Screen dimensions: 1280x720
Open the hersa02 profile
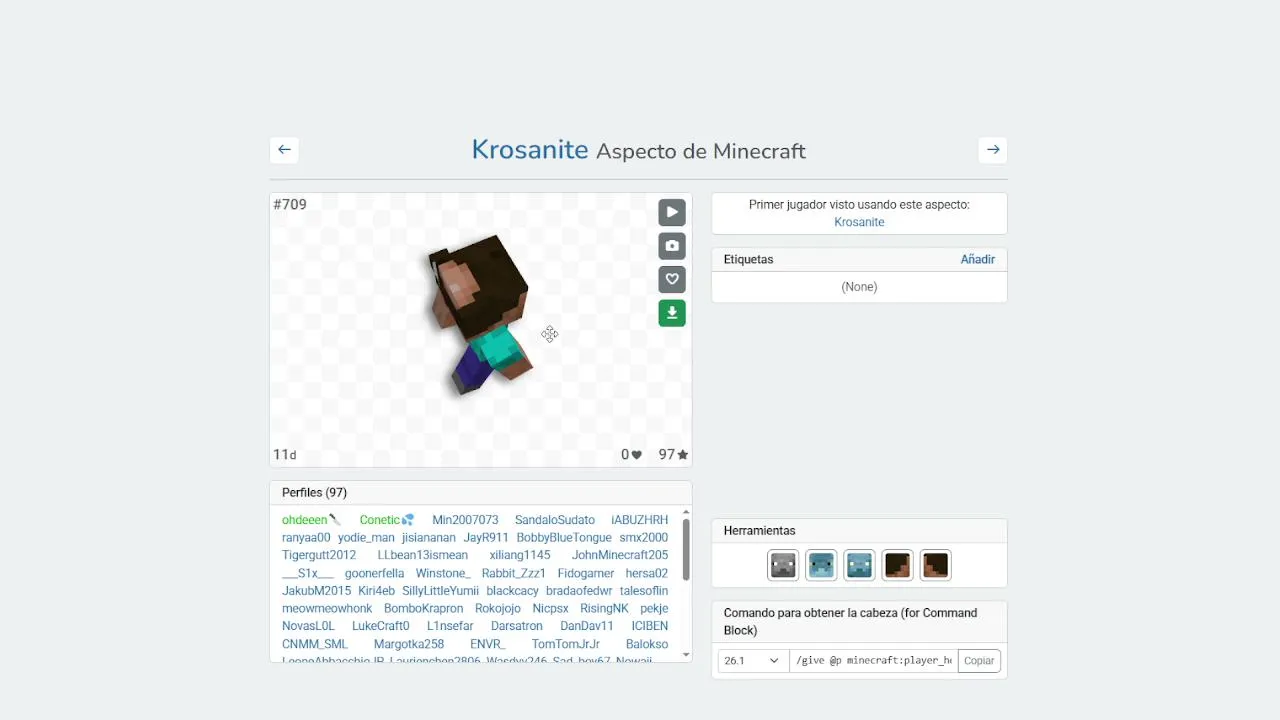(647, 573)
